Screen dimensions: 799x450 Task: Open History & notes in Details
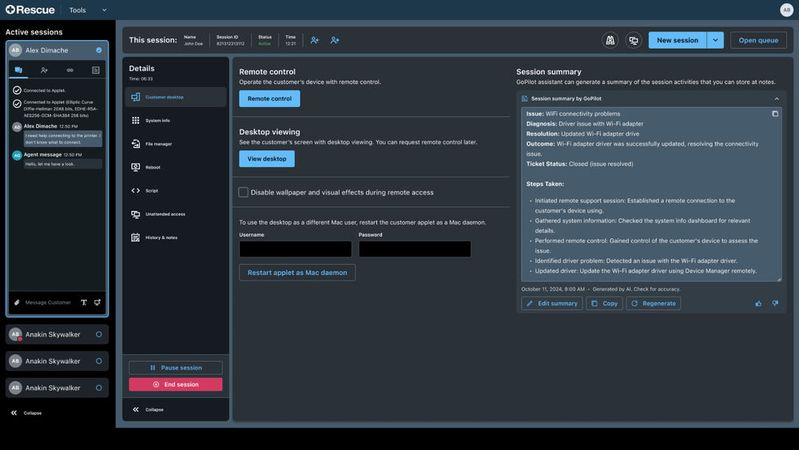175,237
